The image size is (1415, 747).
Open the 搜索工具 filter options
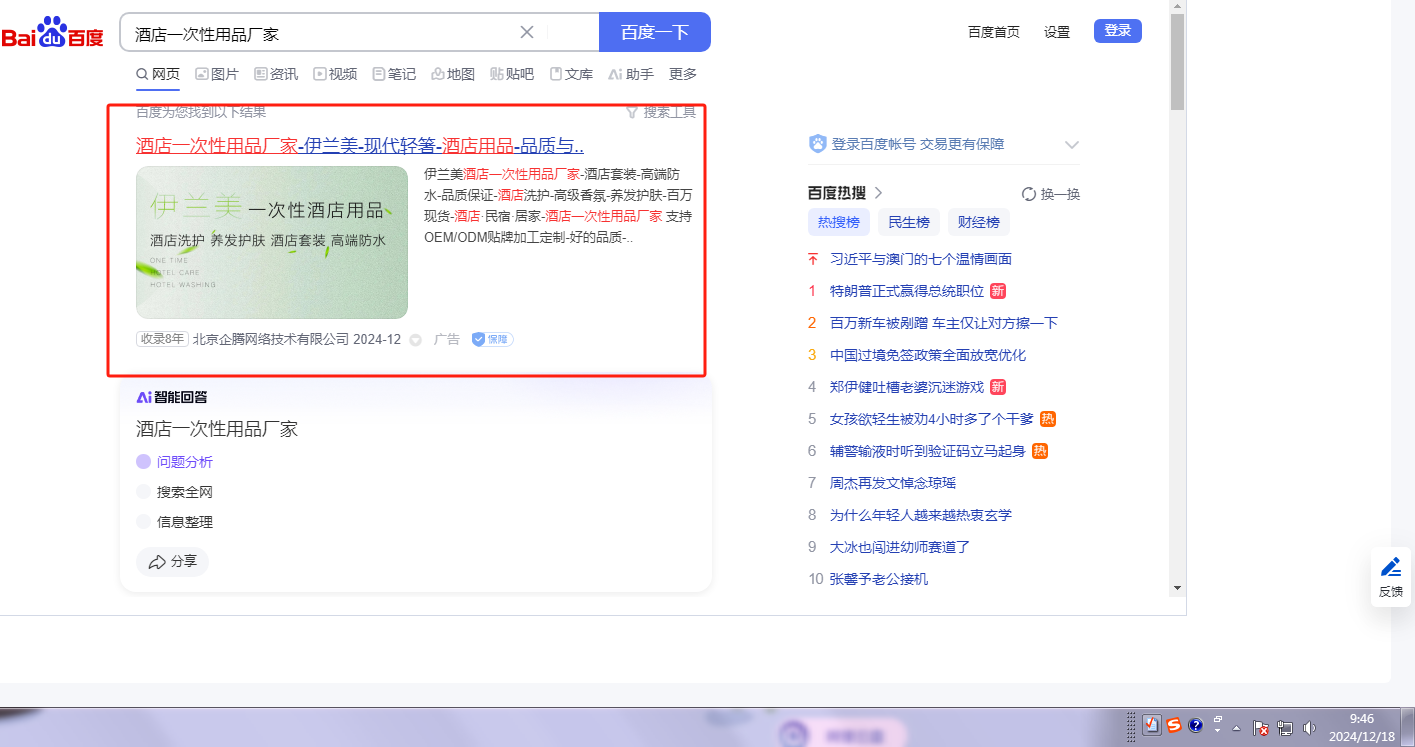[x=660, y=112]
